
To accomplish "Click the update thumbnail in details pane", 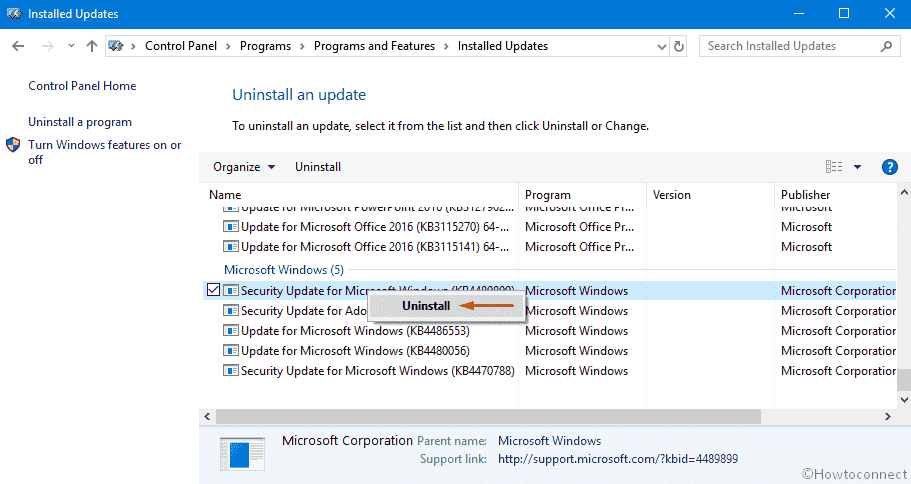I will point(242,454).
